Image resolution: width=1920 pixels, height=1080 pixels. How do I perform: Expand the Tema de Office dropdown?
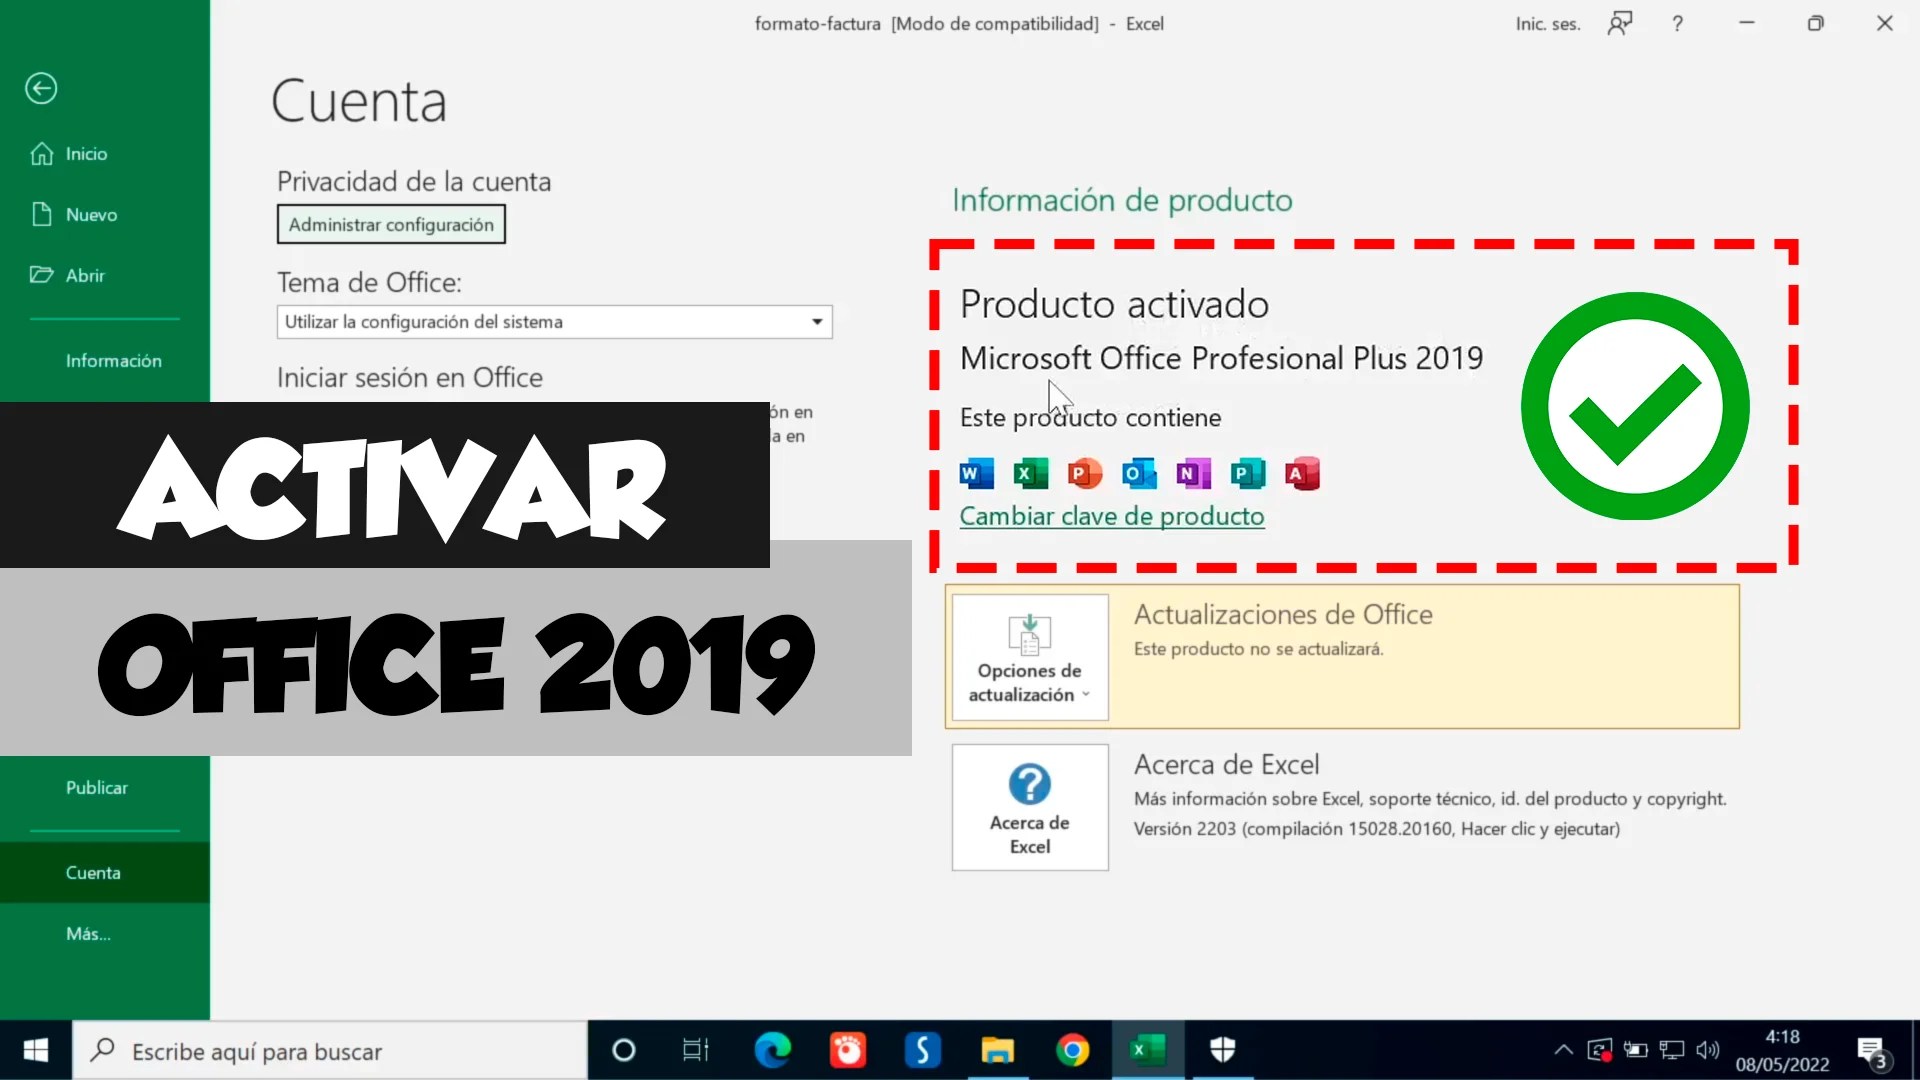pos(816,322)
